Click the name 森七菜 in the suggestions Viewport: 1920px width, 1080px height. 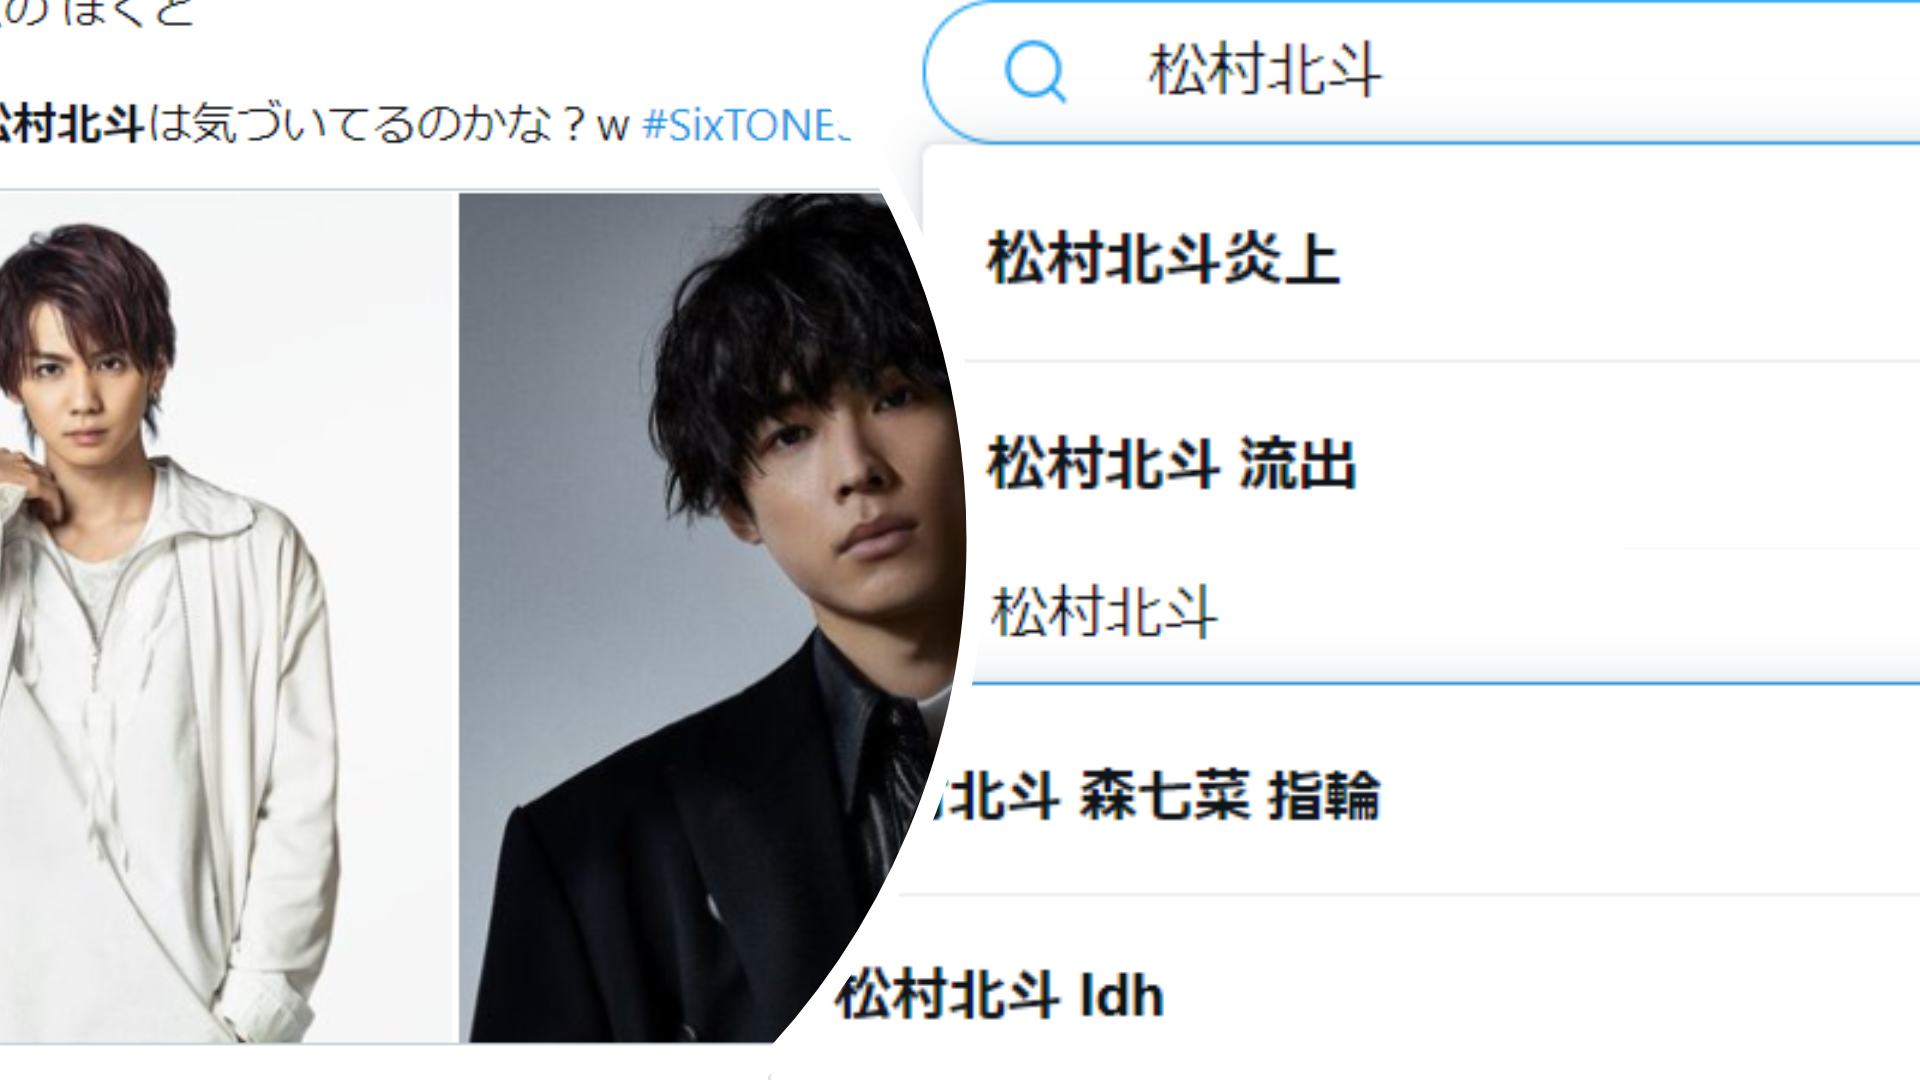coord(1166,796)
